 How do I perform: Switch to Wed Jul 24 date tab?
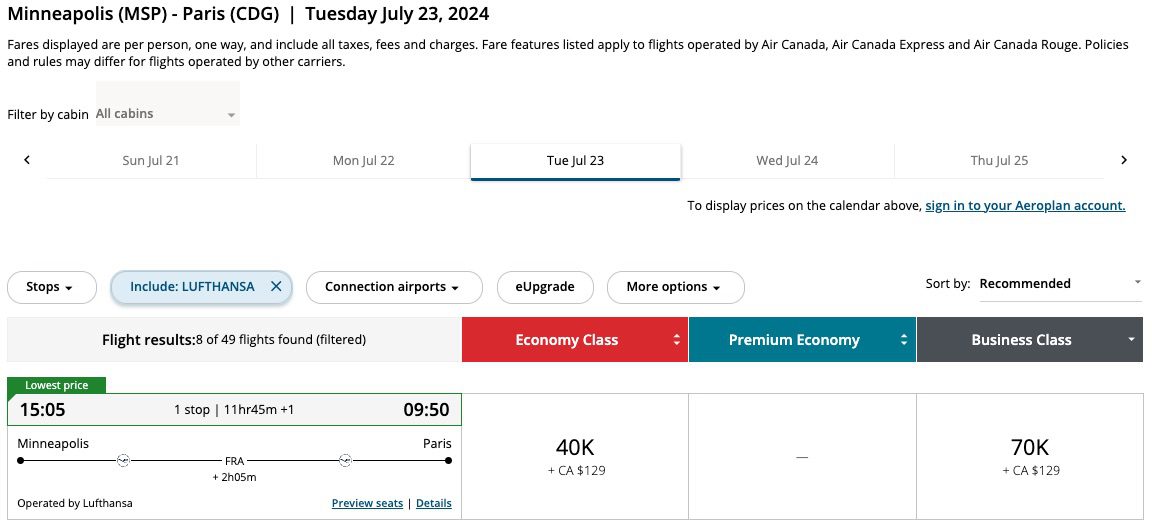[x=787, y=161]
